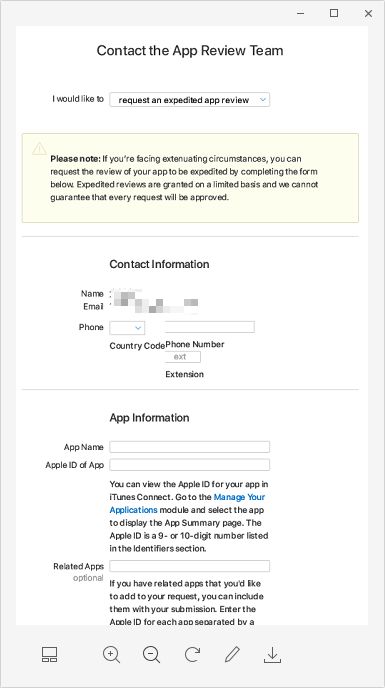Click into the Phone Number field

[210, 327]
